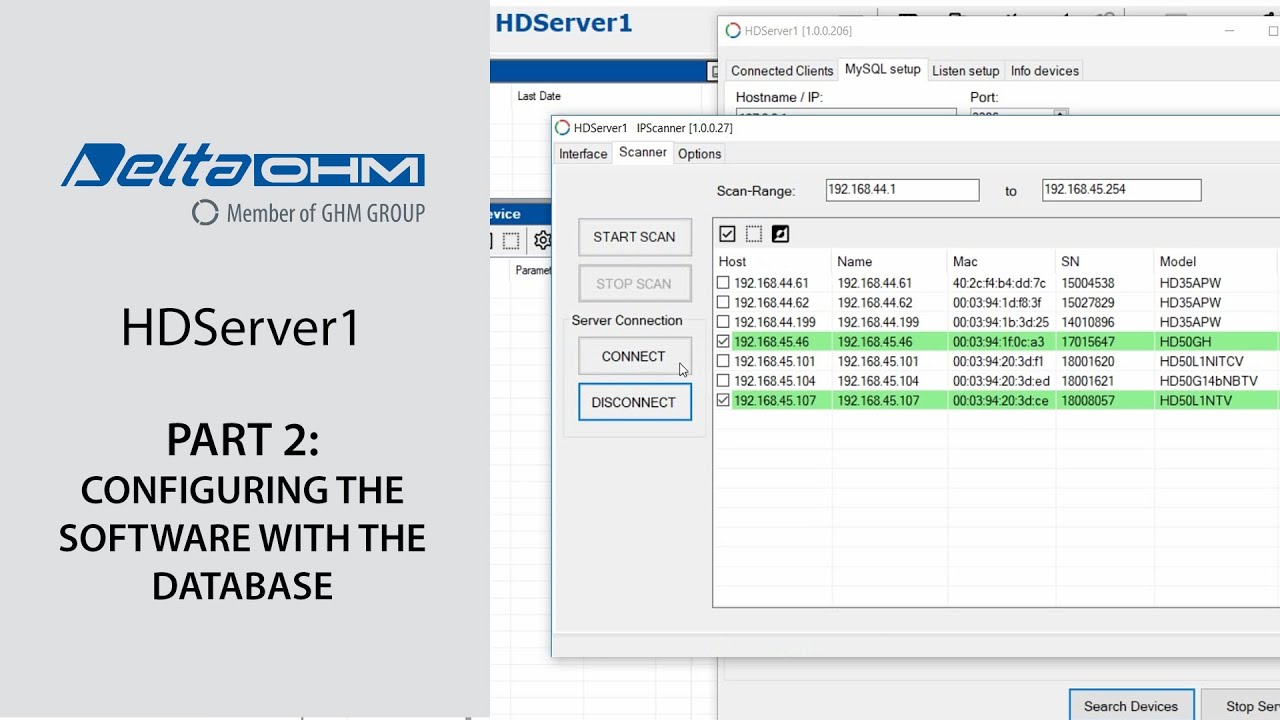Click serial number 14010896
This screenshot has width=1280, height=720.
point(1088,322)
